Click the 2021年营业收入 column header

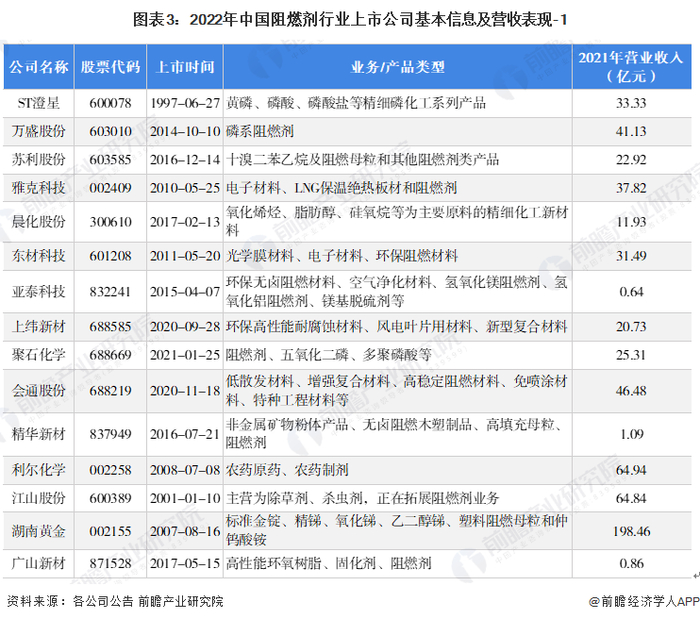(631, 67)
